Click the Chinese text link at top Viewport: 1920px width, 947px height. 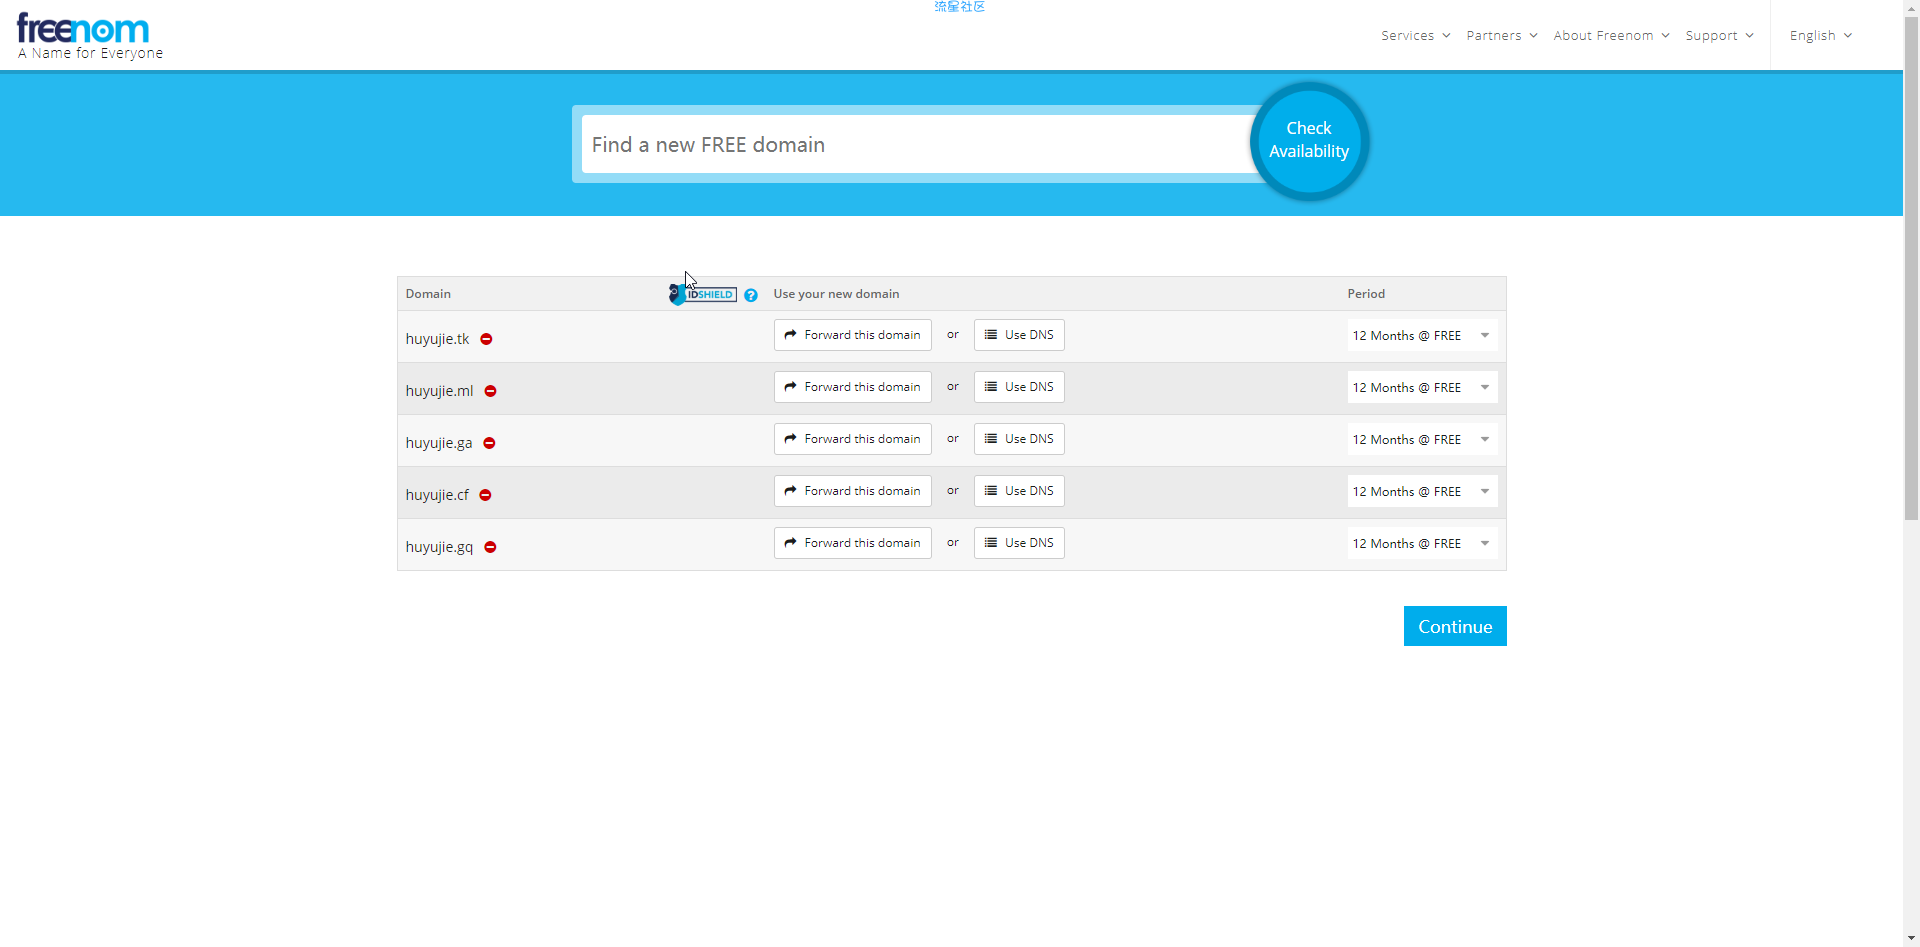(960, 7)
